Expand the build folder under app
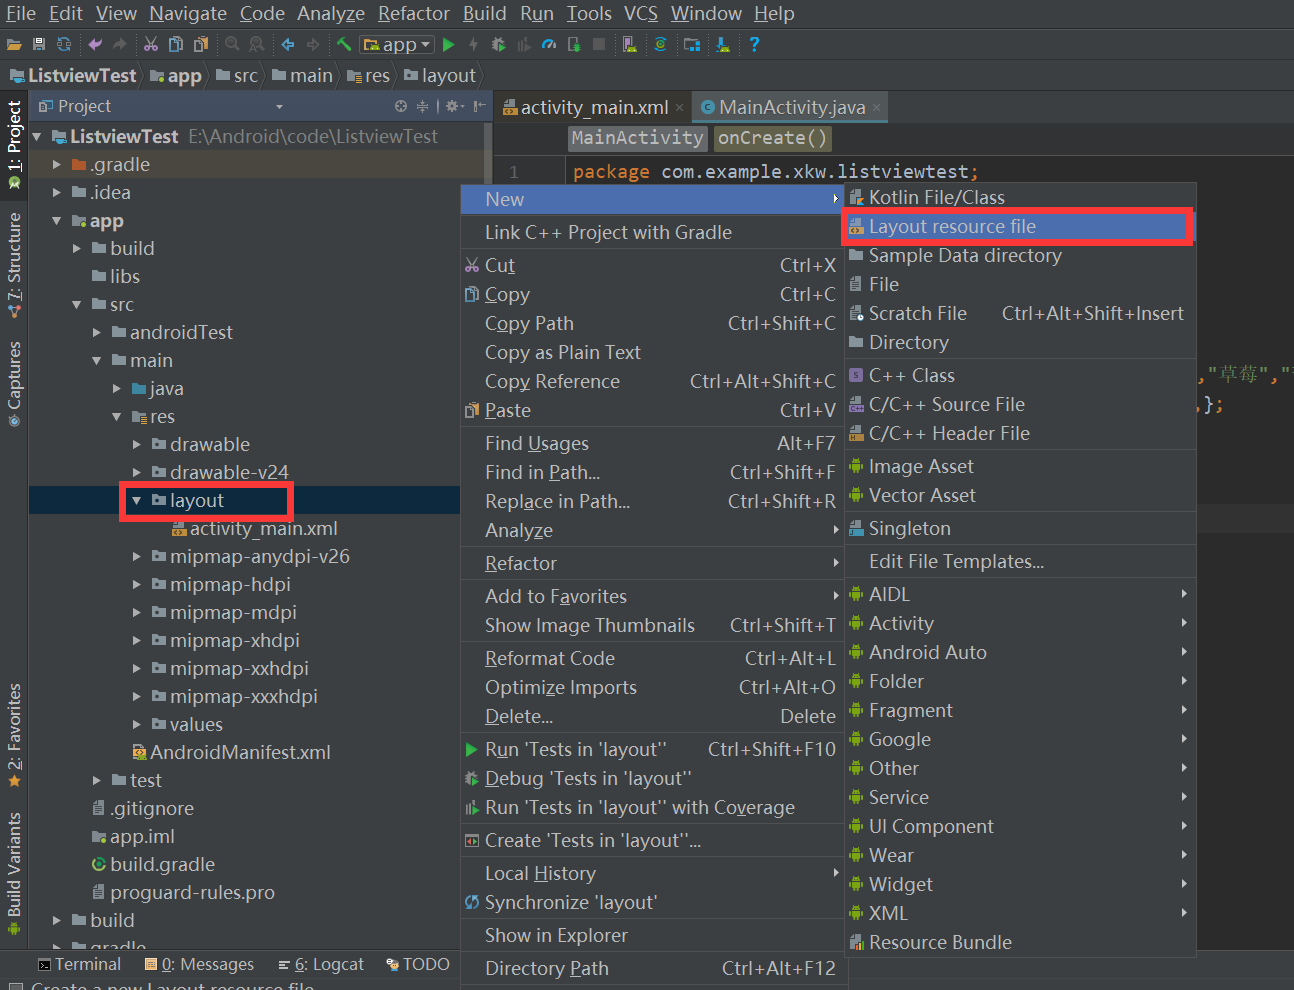 click(77, 248)
